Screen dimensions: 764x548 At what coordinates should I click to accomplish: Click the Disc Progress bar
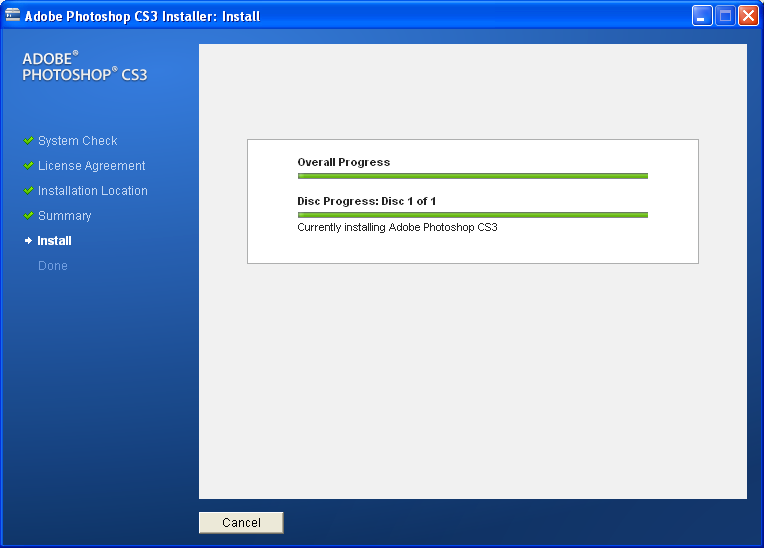(473, 215)
